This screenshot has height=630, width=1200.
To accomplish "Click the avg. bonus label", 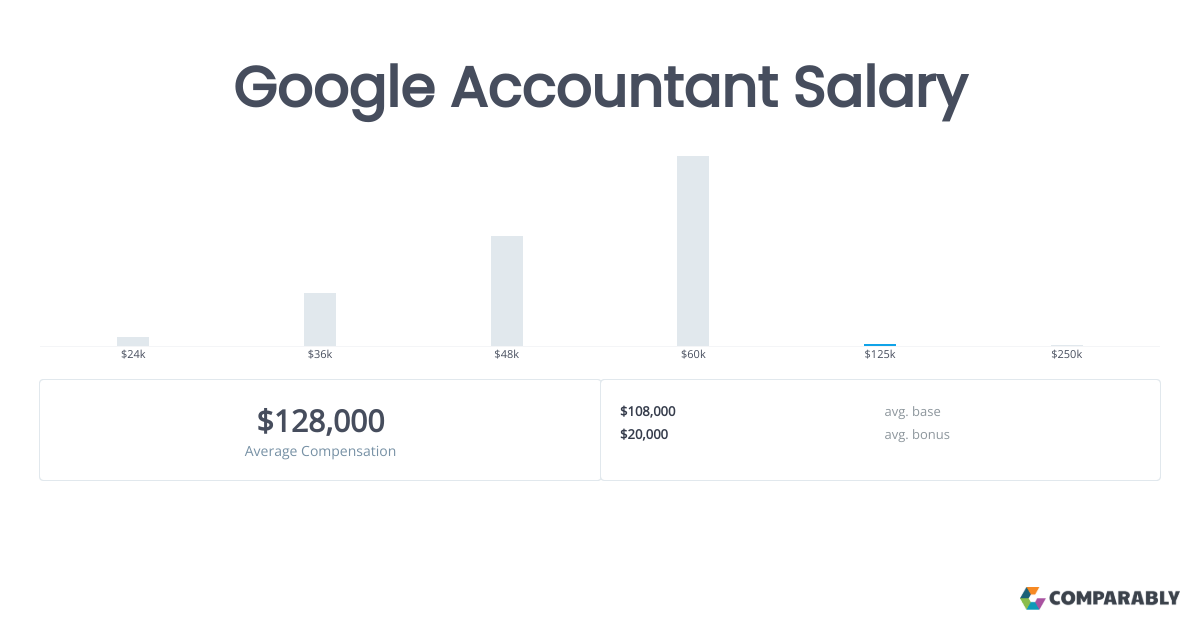I will click(917, 434).
